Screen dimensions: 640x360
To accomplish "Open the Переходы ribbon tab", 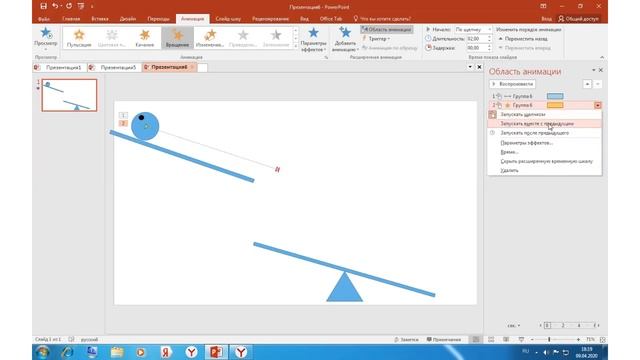I will [x=158, y=19].
